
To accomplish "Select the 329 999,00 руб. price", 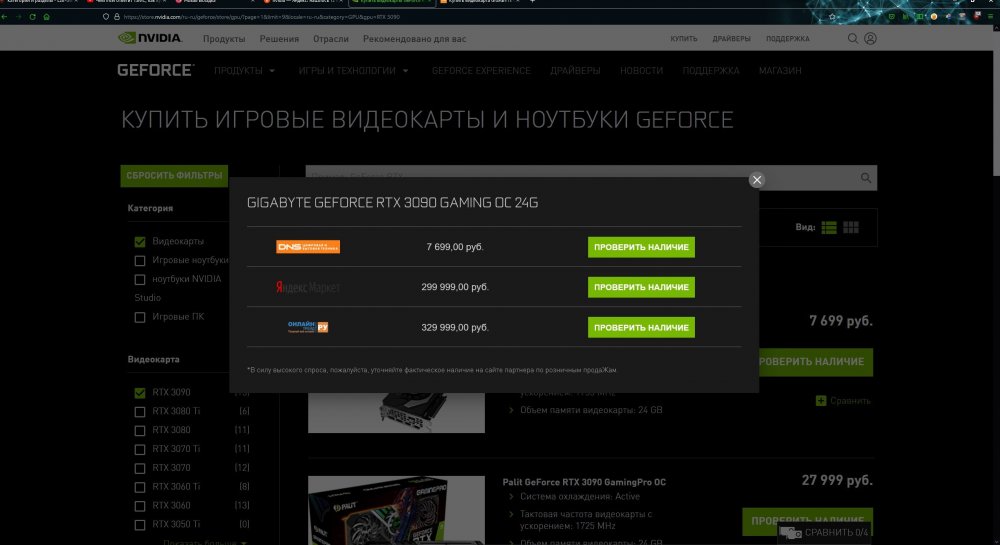I will pos(455,328).
